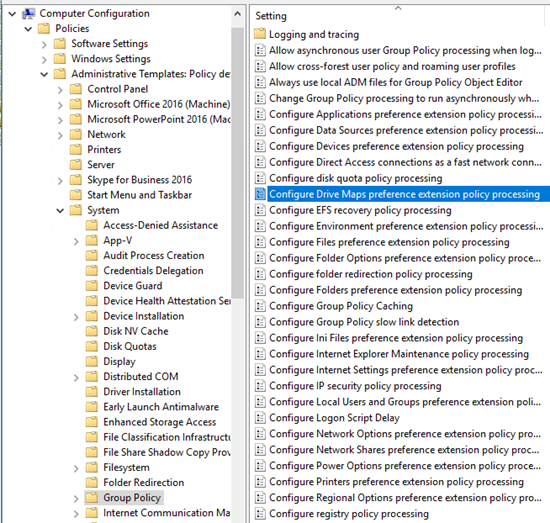Click the Logging and tracing folder icon
The image size is (550, 523).
coord(260,34)
